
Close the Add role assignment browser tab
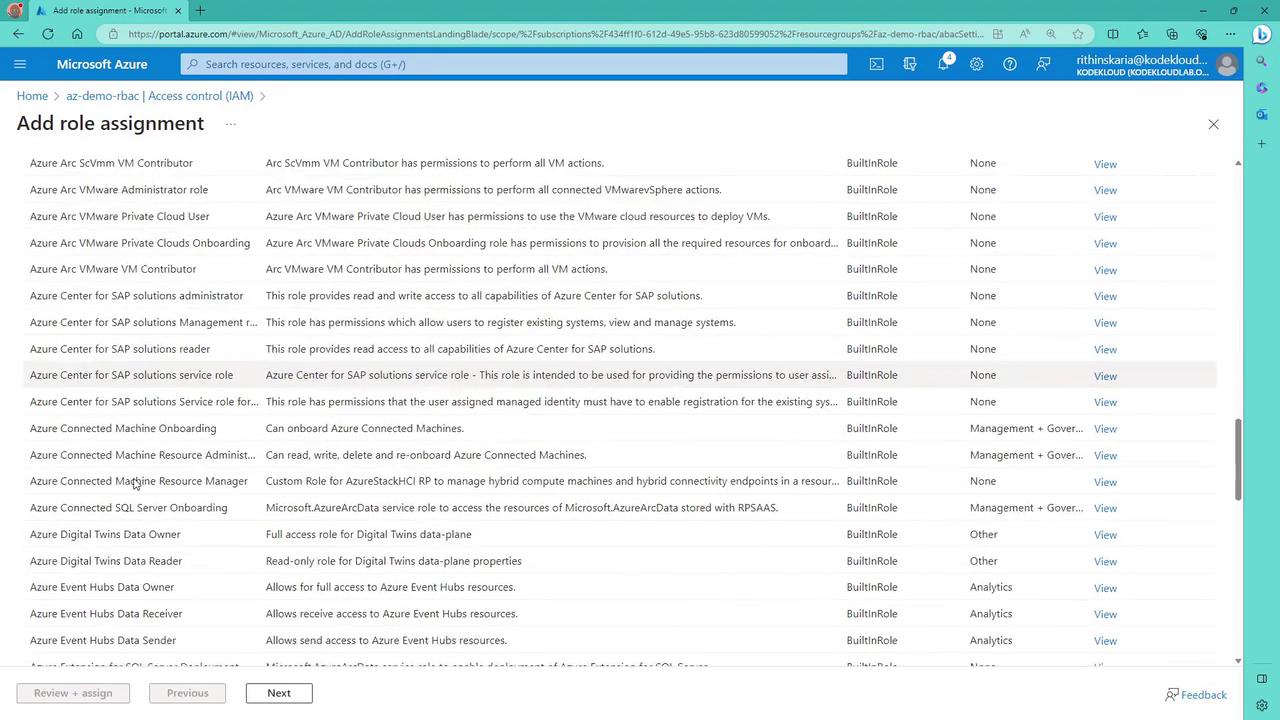point(178,11)
